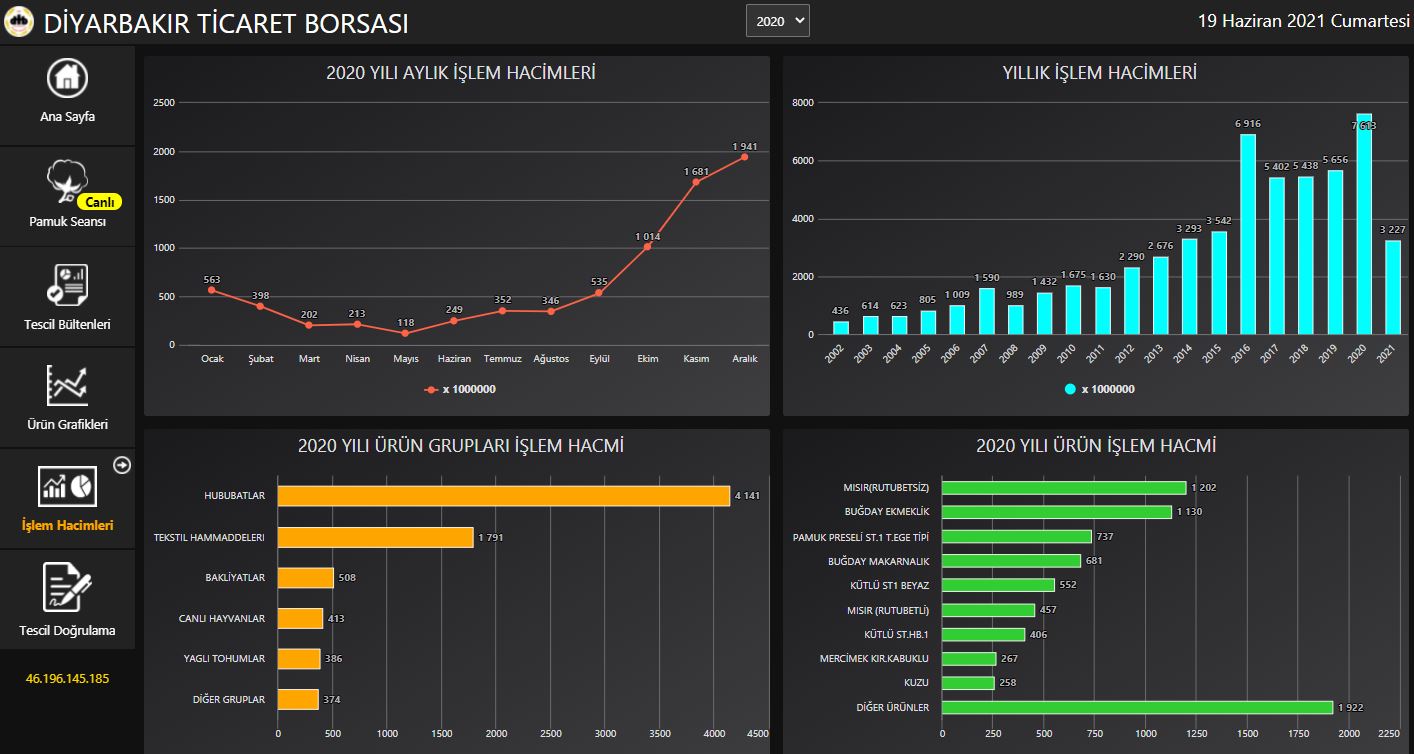The image size is (1414, 754).
Task: Click the İşlem Hacimleri menu label
Action: tap(67, 525)
